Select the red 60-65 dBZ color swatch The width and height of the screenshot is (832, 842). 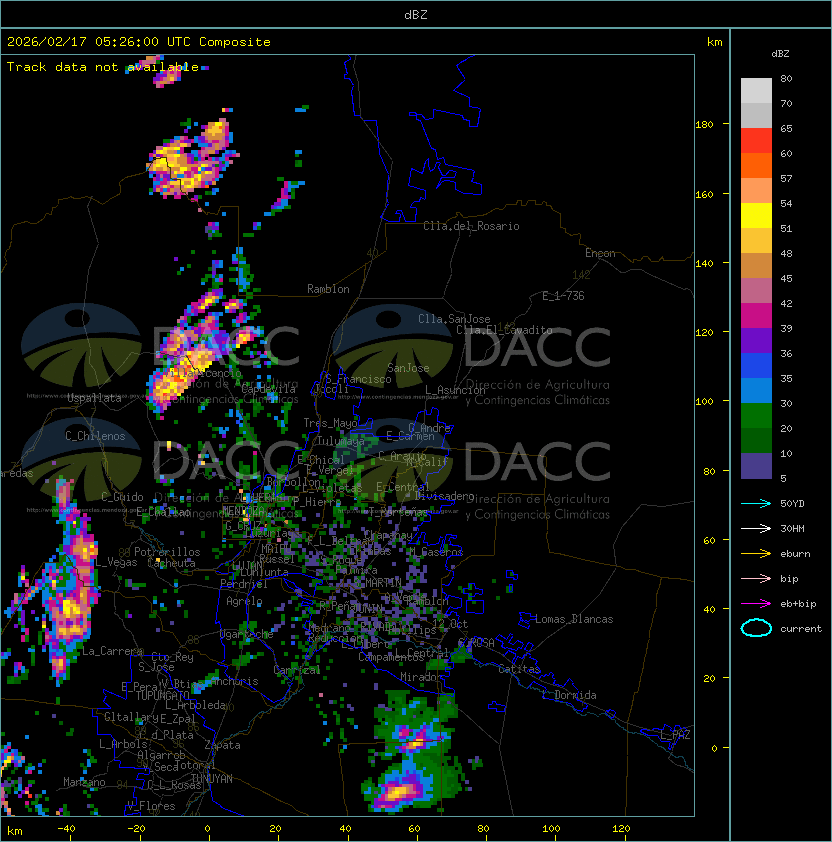tap(756, 141)
